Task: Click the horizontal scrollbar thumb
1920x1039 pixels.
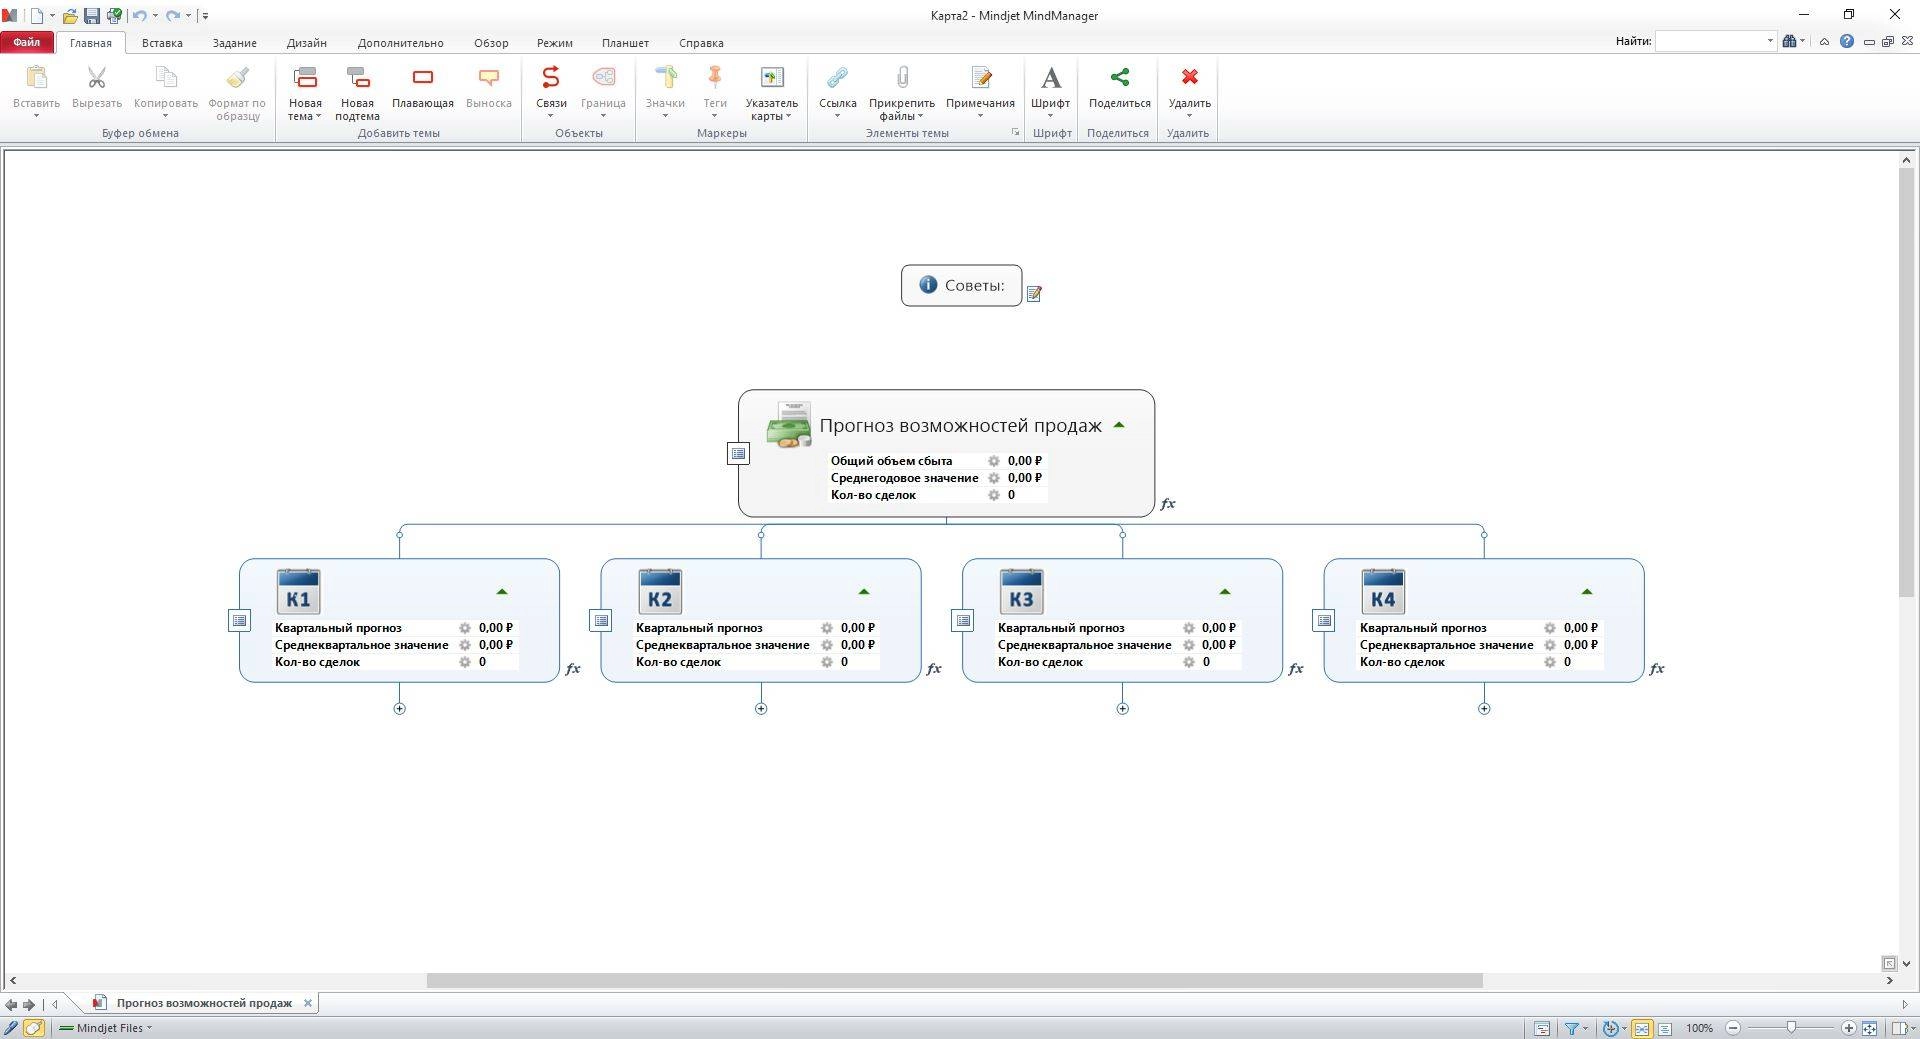Action: (954, 981)
